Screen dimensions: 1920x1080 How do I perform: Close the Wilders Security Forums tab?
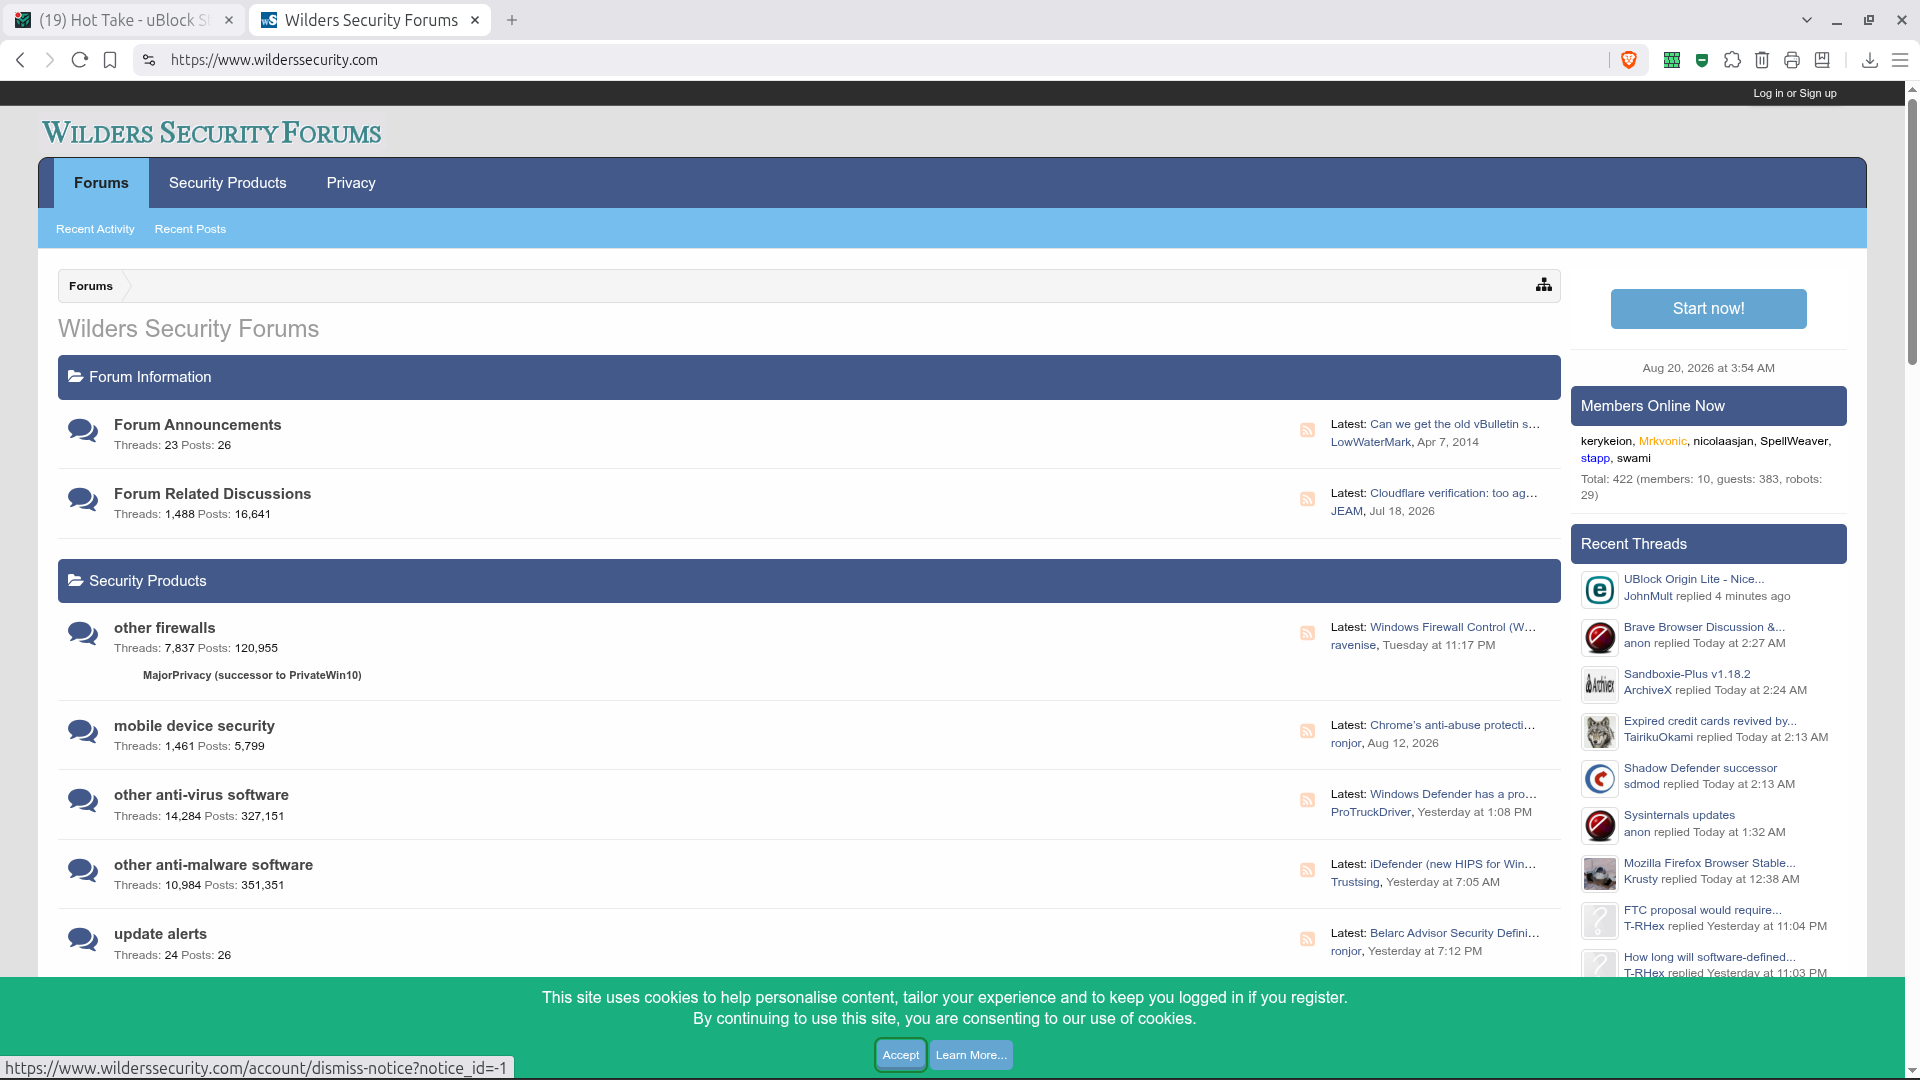(475, 20)
